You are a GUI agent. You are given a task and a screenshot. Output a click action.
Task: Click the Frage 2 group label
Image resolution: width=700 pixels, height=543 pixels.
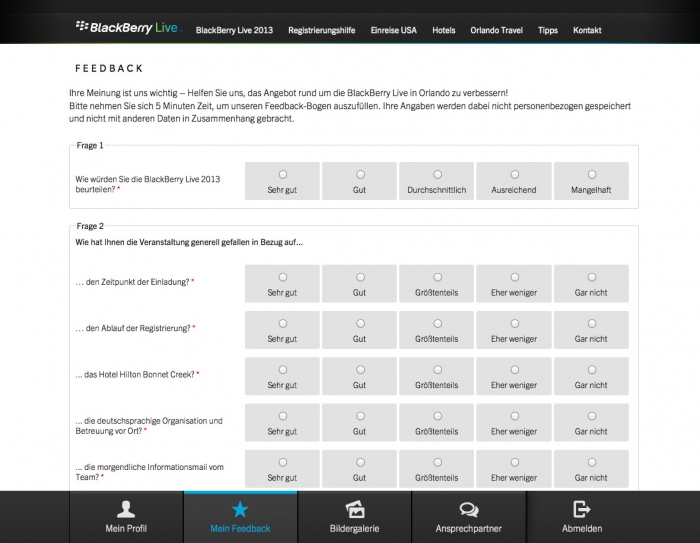pos(90,226)
